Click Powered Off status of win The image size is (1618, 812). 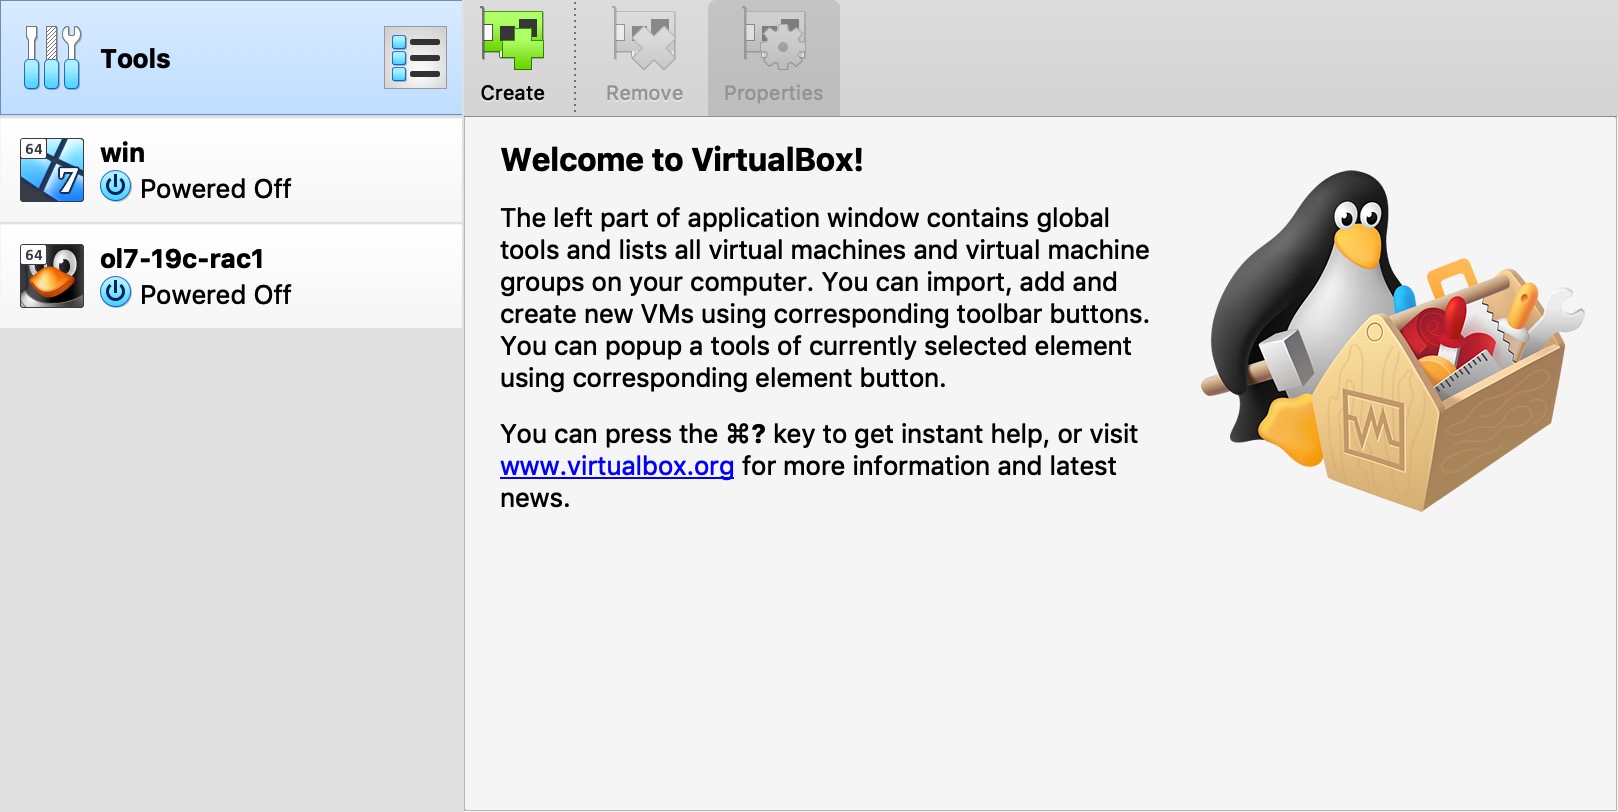(216, 189)
